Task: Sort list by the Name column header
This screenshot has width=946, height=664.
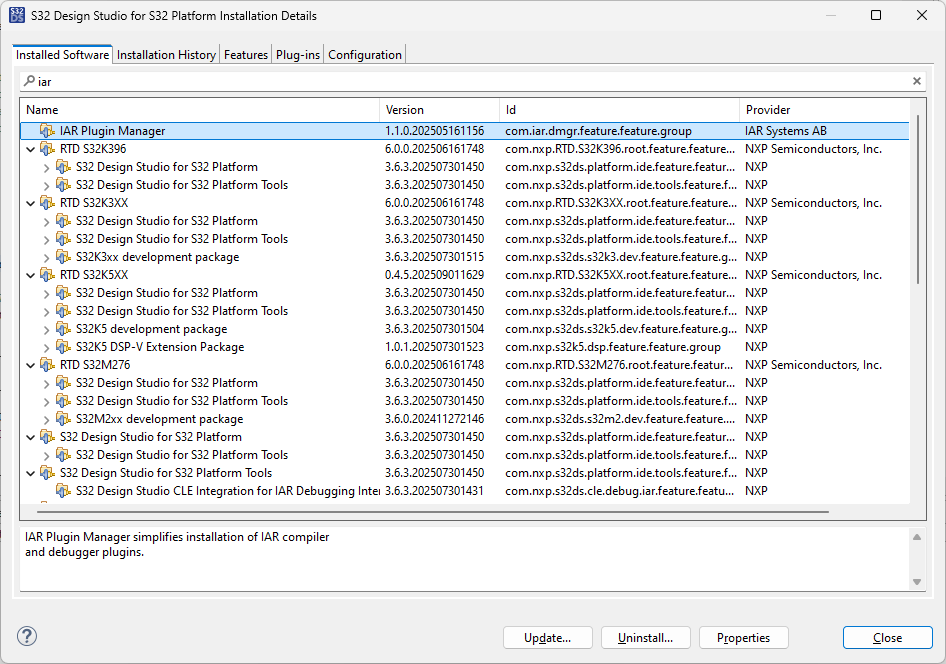Action: pyautogui.click(x=200, y=110)
